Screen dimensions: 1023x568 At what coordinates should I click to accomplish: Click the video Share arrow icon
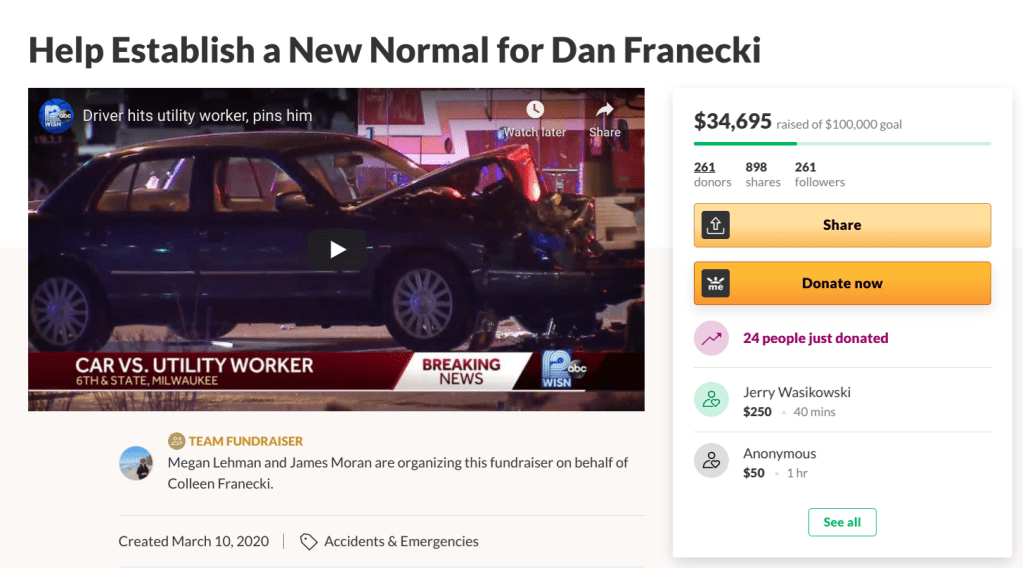coord(605,110)
